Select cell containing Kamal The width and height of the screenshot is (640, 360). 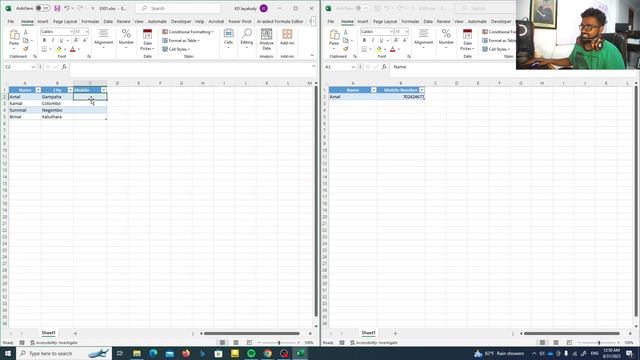24,103
